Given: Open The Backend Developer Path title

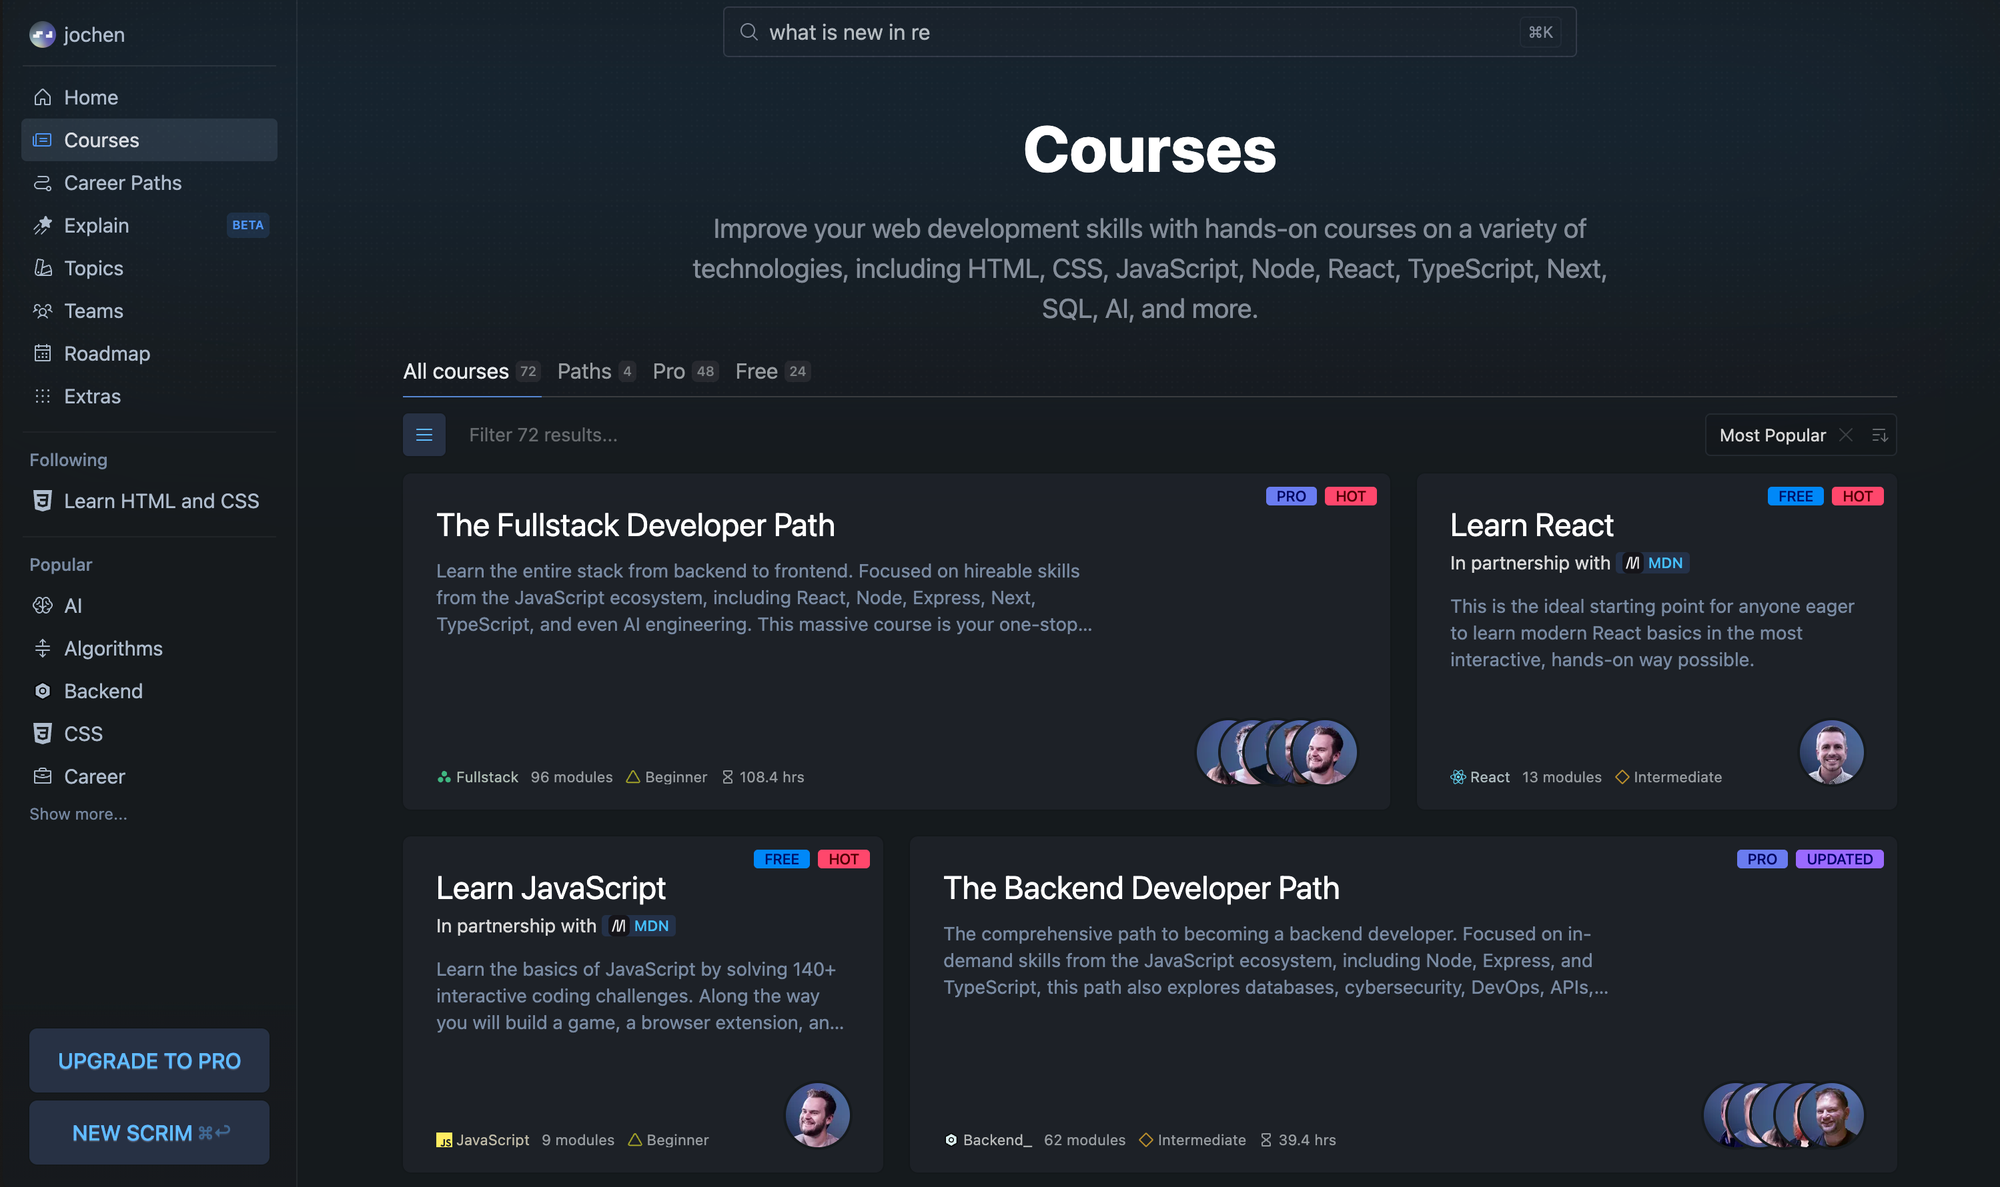Looking at the screenshot, I should pyautogui.click(x=1141, y=888).
